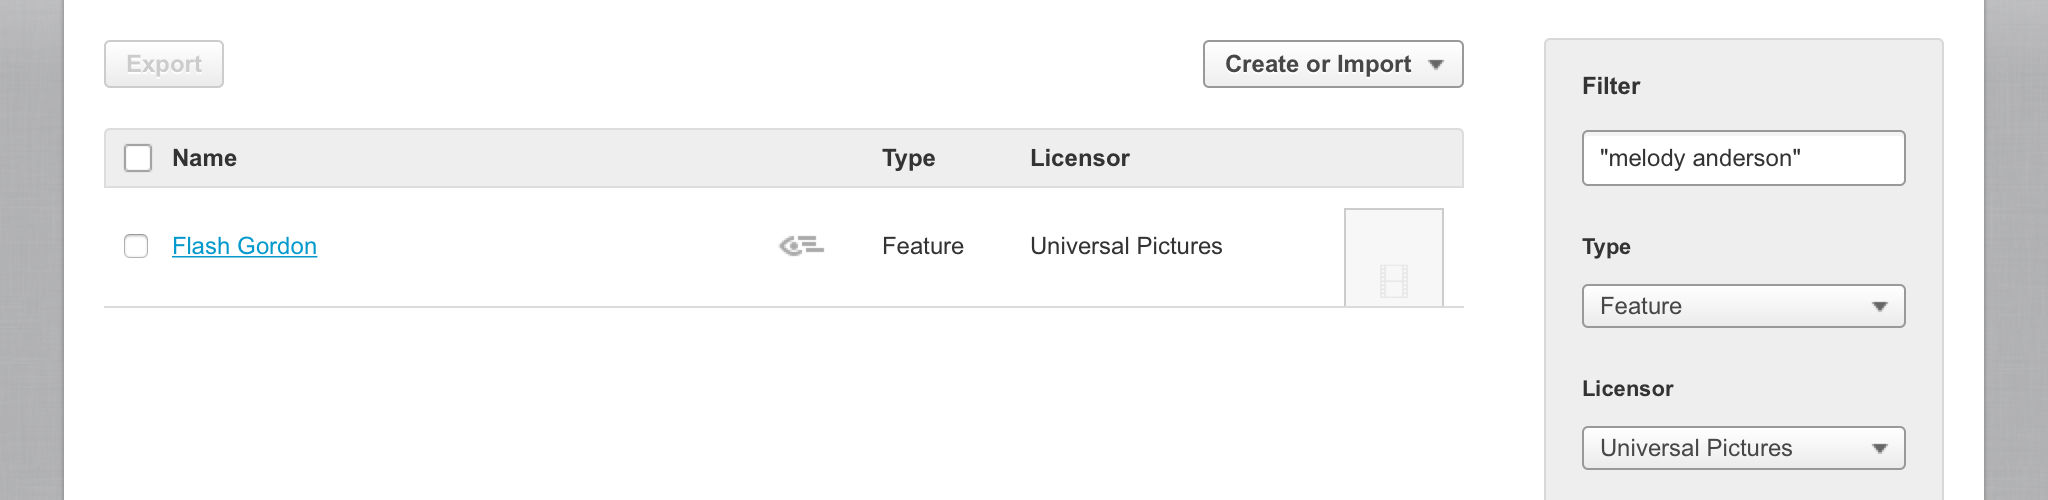This screenshot has width=2048, height=500.
Task: Open the Flash Gordon title link
Action: (244, 246)
